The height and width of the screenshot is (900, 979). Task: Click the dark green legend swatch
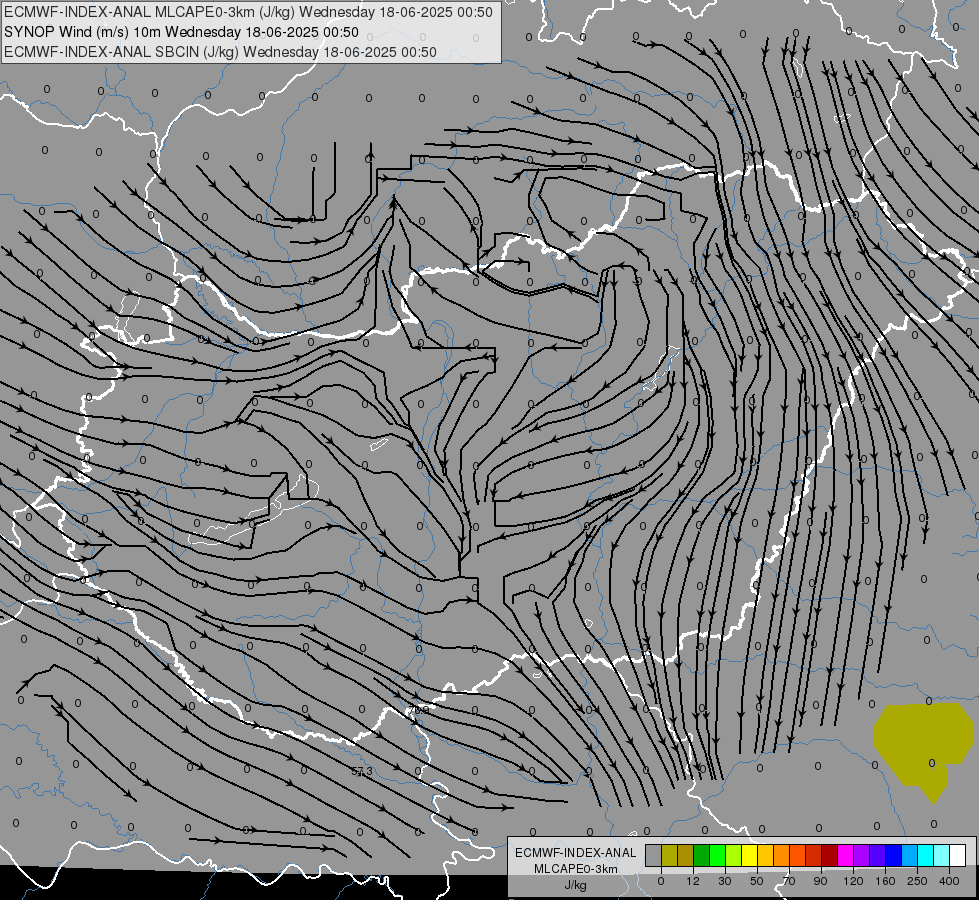[701, 855]
